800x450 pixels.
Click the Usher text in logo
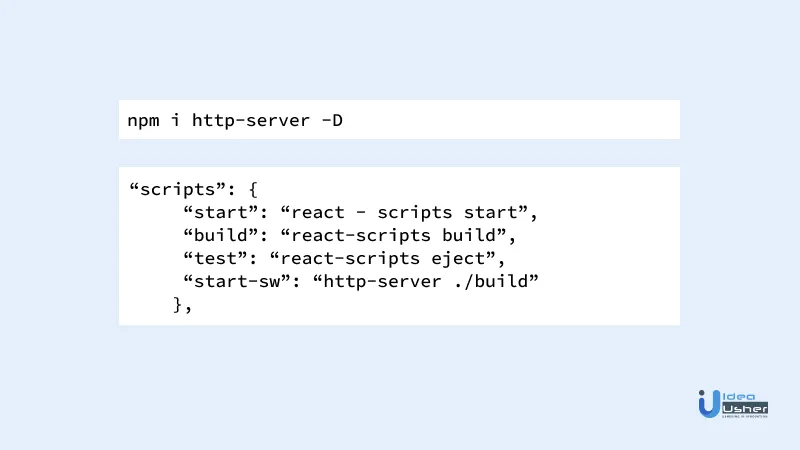(745, 409)
